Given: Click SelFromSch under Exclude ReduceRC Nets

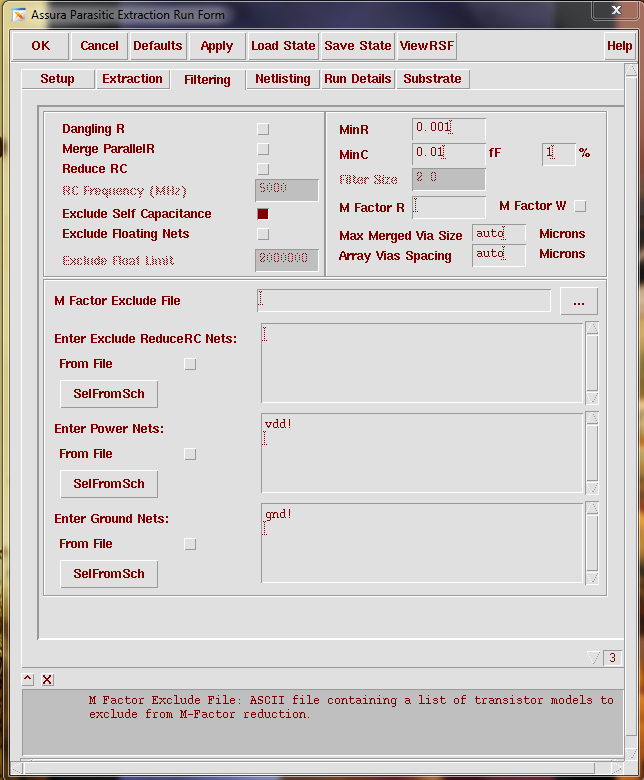Looking at the screenshot, I should pos(109,394).
